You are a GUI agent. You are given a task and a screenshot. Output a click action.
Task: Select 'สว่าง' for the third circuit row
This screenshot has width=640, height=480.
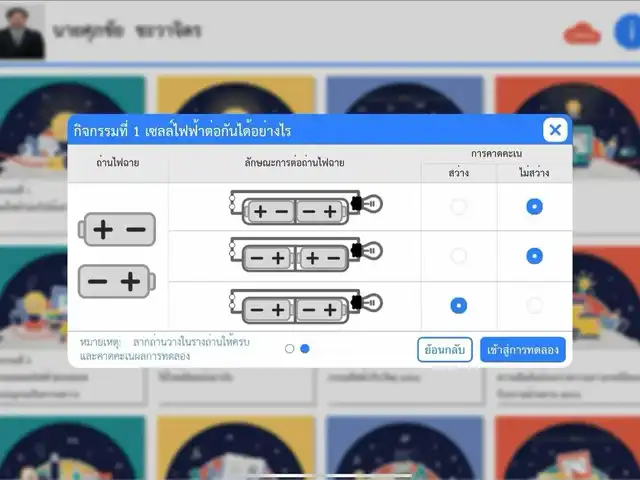458,305
